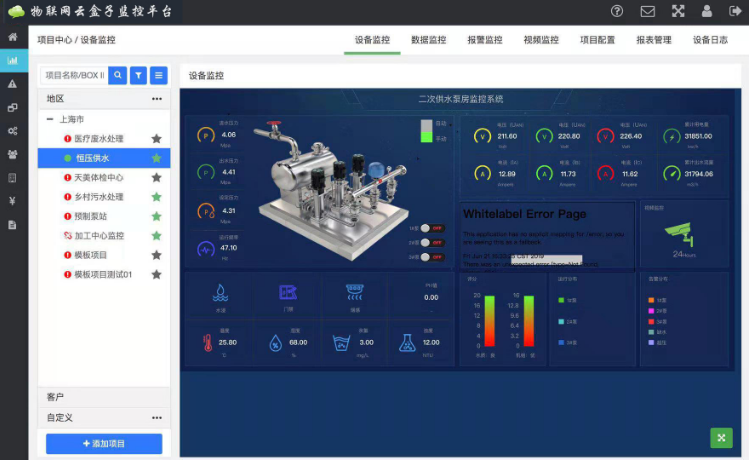
Task: Click the logout icon at top right
Action: (735, 12)
